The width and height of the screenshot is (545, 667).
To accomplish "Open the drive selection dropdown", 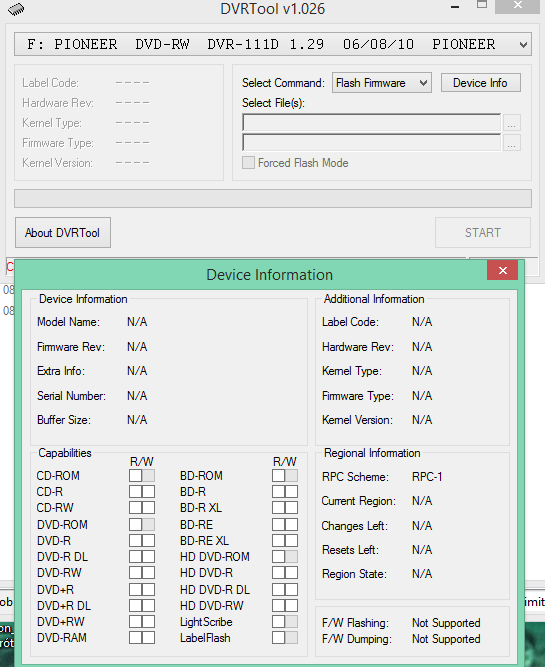I will click(273, 44).
